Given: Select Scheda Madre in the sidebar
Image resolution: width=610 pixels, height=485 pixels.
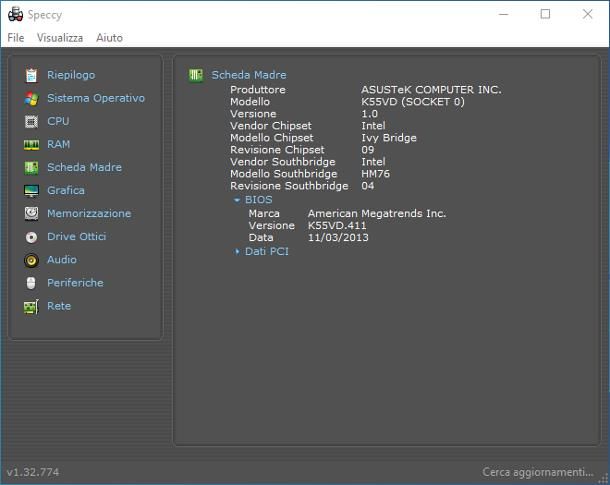Looking at the screenshot, I should (x=84, y=167).
